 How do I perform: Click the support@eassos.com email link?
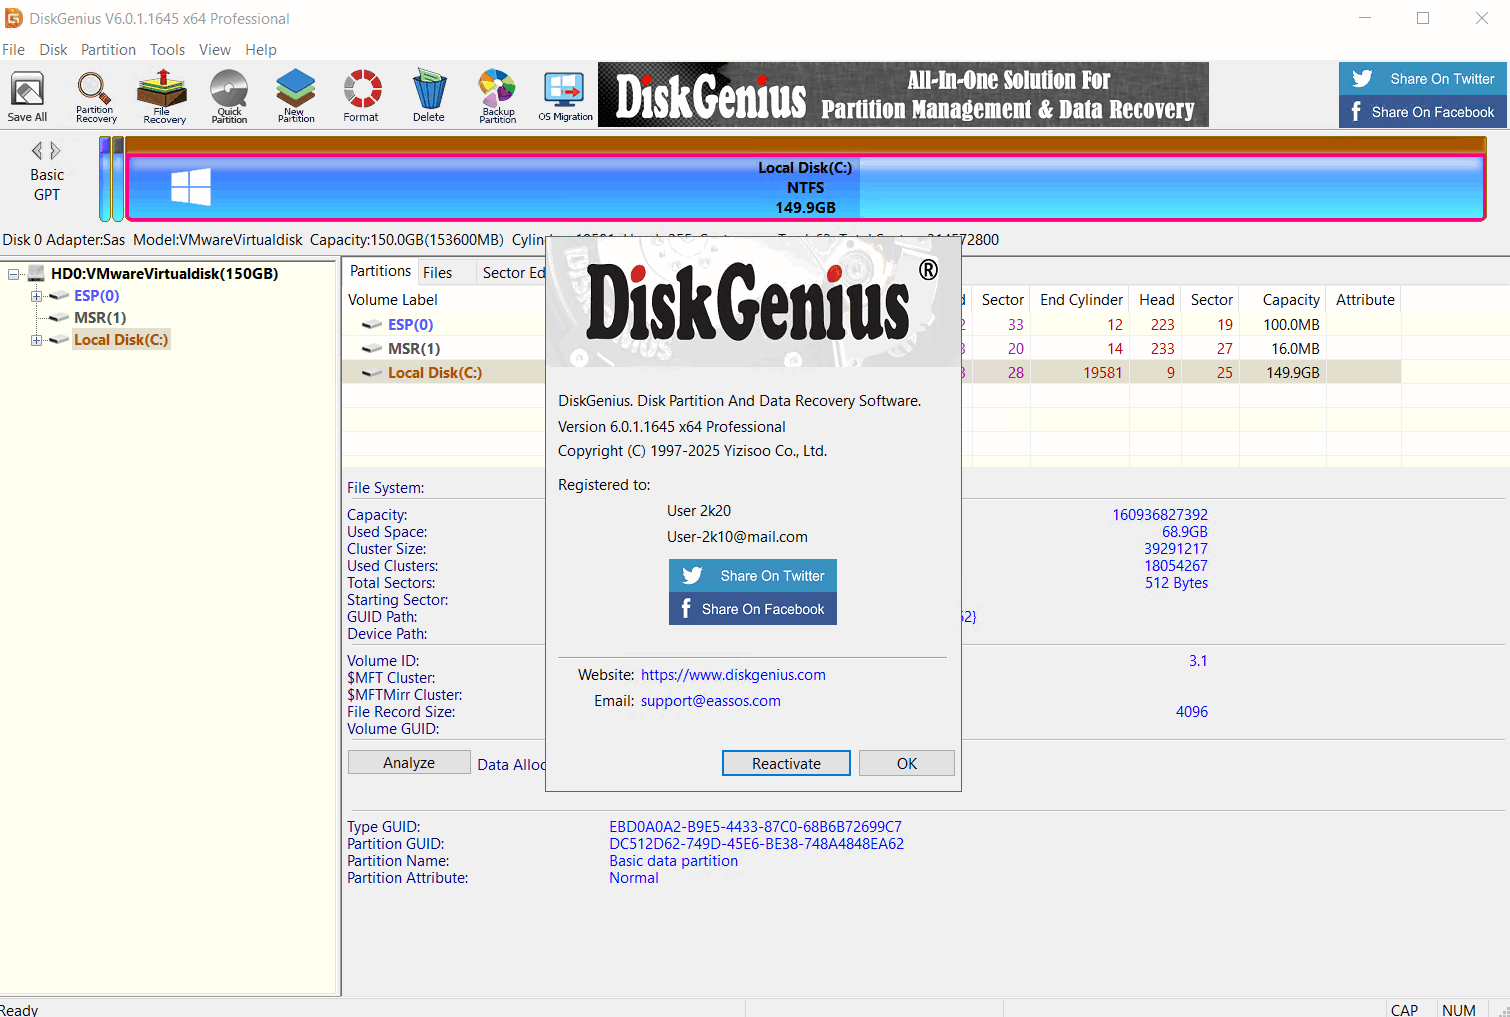[711, 701]
